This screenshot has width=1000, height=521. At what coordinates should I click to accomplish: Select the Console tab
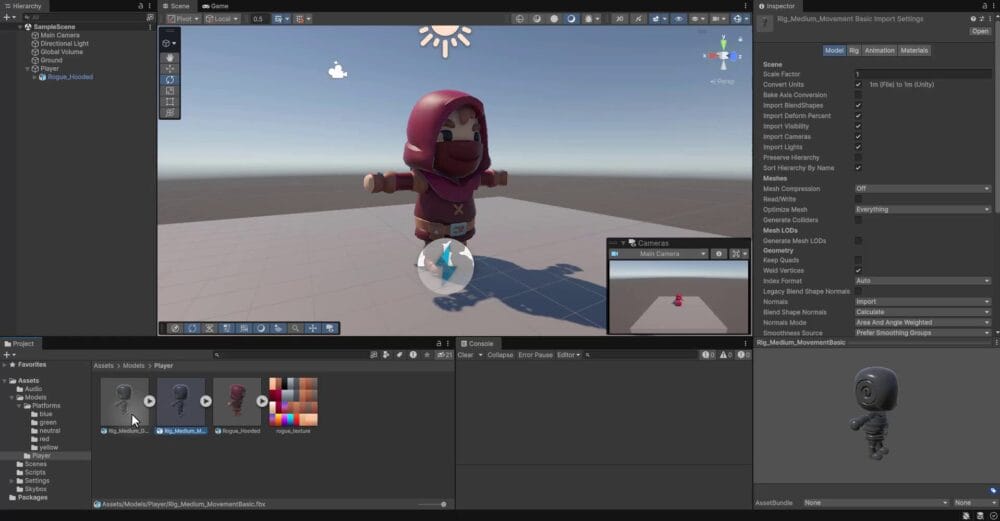(477, 343)
